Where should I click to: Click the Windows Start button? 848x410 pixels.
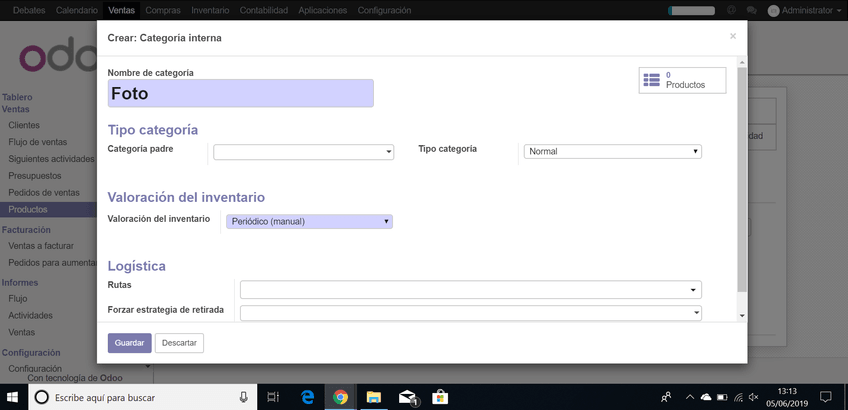14,397
